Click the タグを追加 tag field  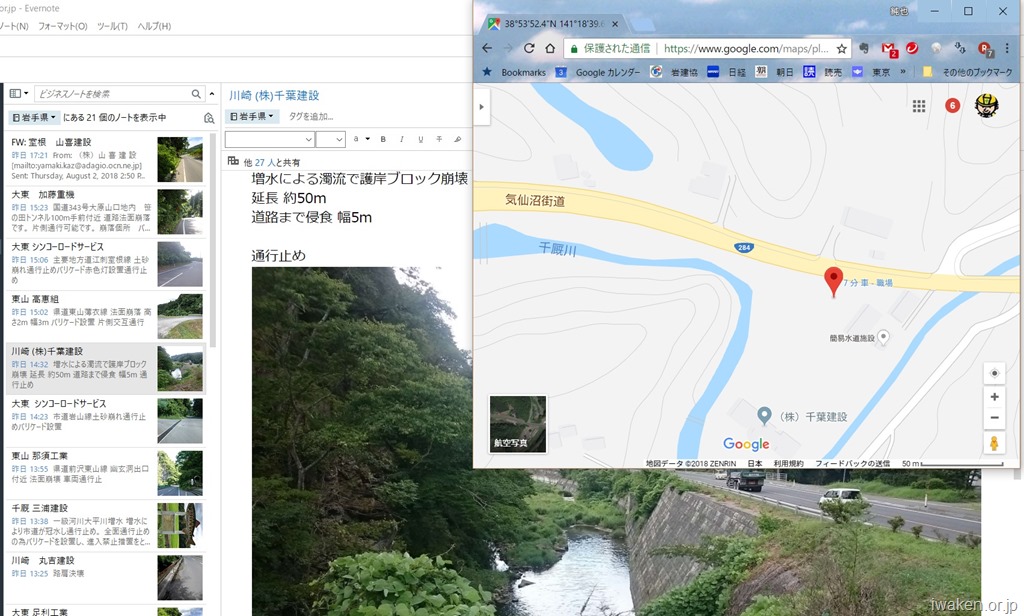(311, 117)
